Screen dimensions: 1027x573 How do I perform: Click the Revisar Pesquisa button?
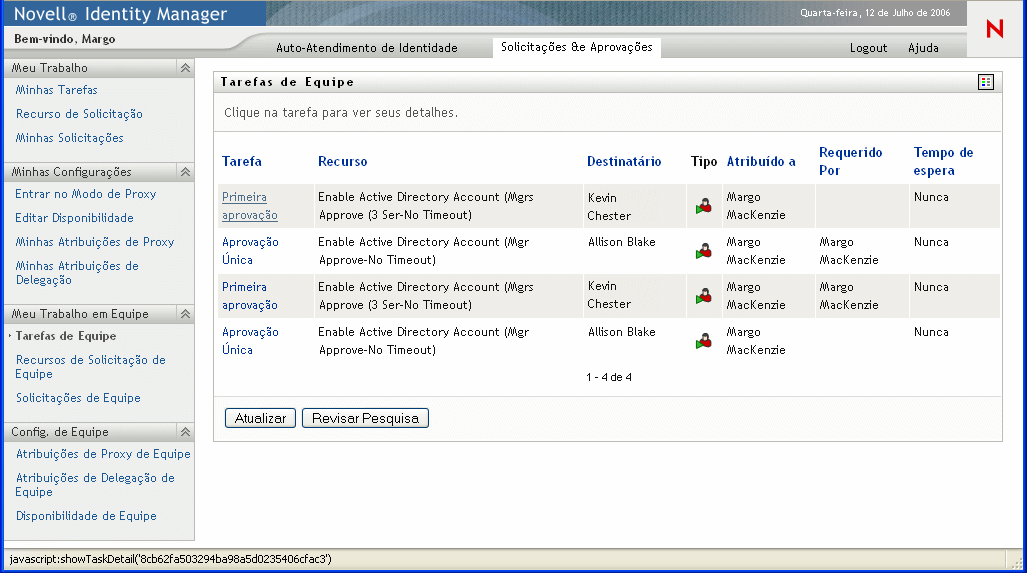coord(365,419)
